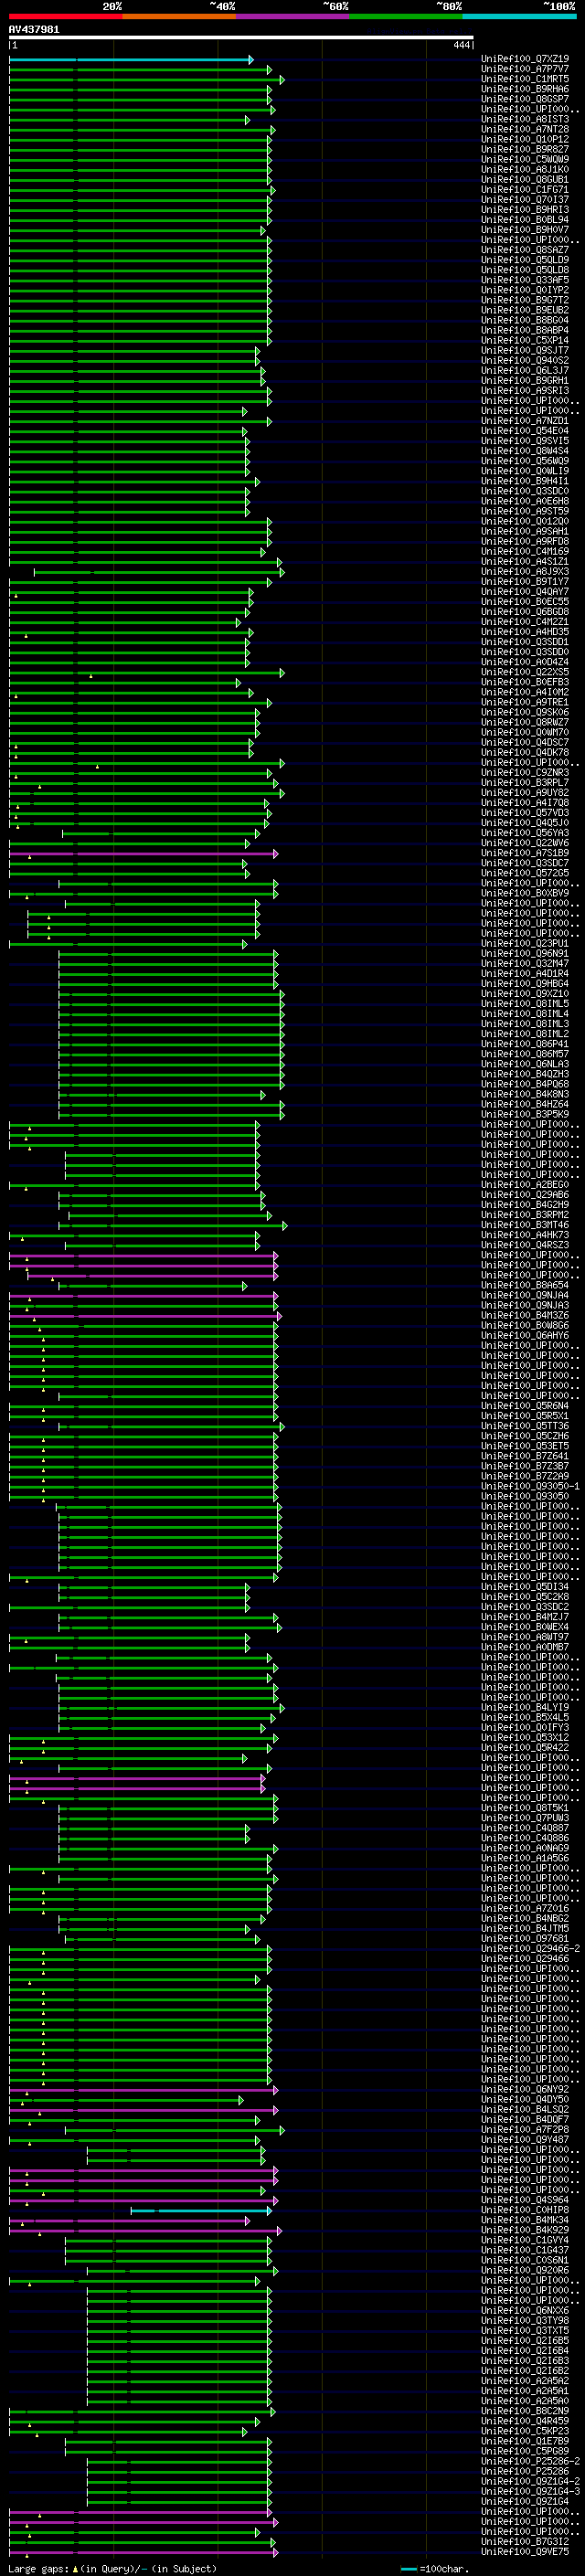585x2576 pixels.
Task: Select hit label UniRef100_C1MRT5
Action: 525,79
